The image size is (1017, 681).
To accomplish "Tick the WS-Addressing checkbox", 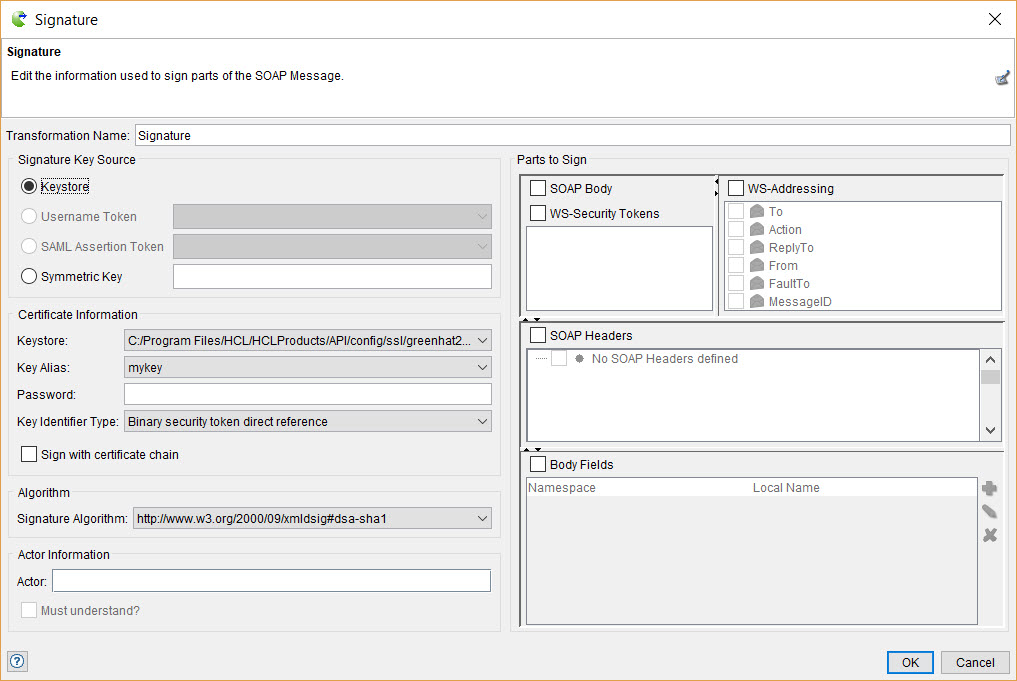I will click(x=736, y=188).
